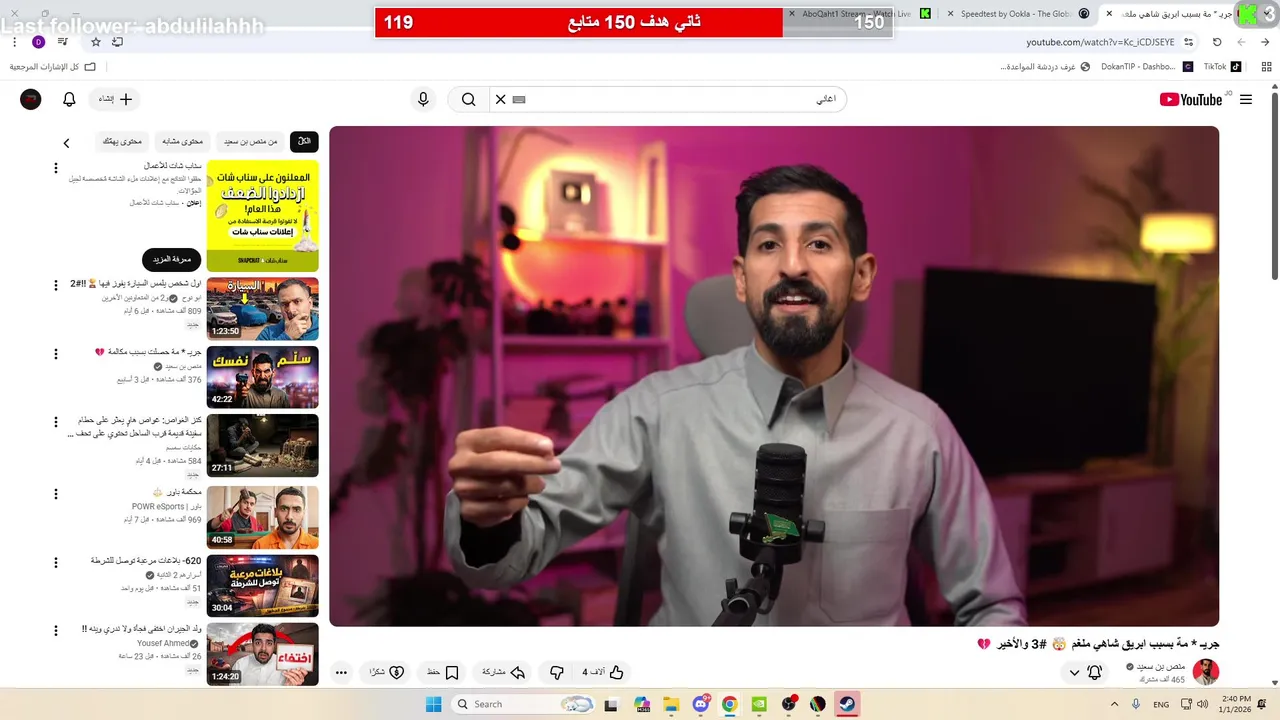
Task: Open the YouTube hamburger guide menu
Action: pos(1245,100)
